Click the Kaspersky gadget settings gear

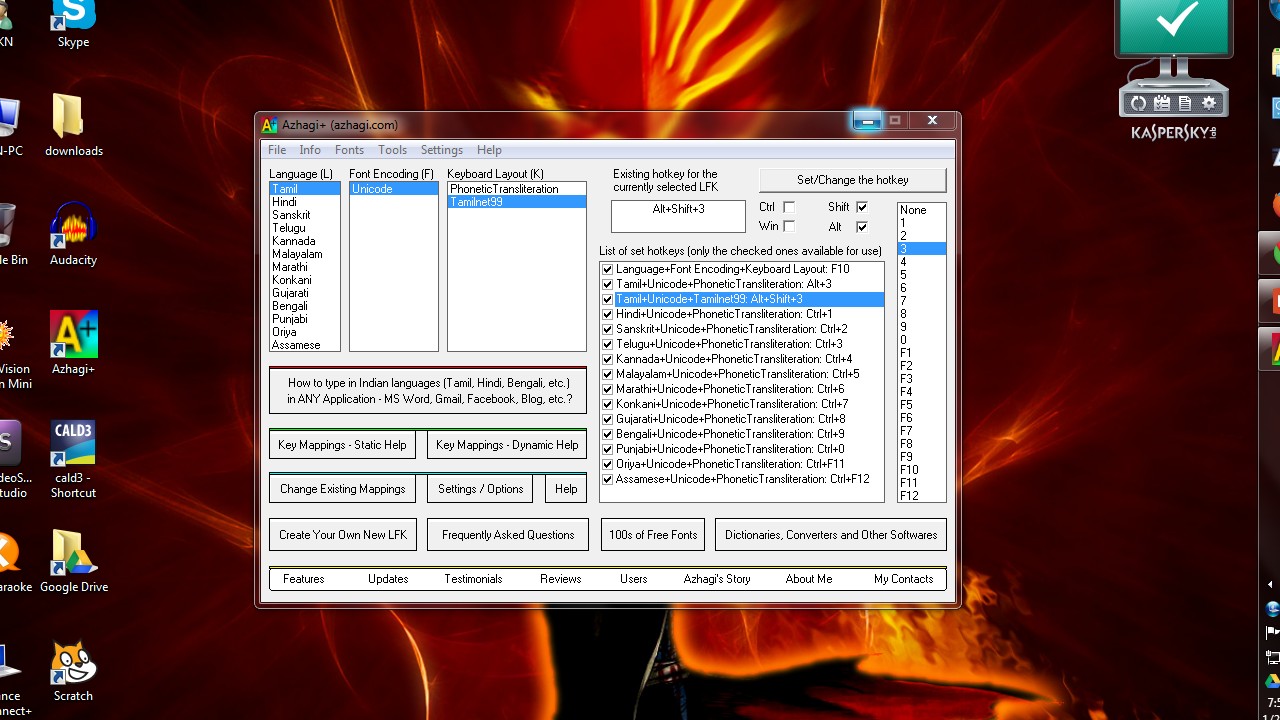pos(1209,103)
